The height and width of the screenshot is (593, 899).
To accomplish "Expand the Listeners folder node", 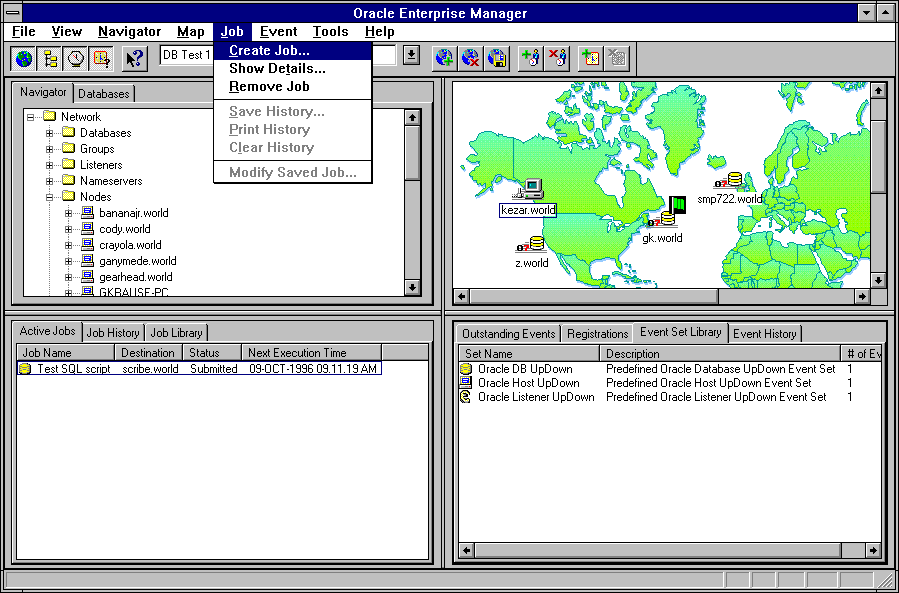I will point(50,165).
